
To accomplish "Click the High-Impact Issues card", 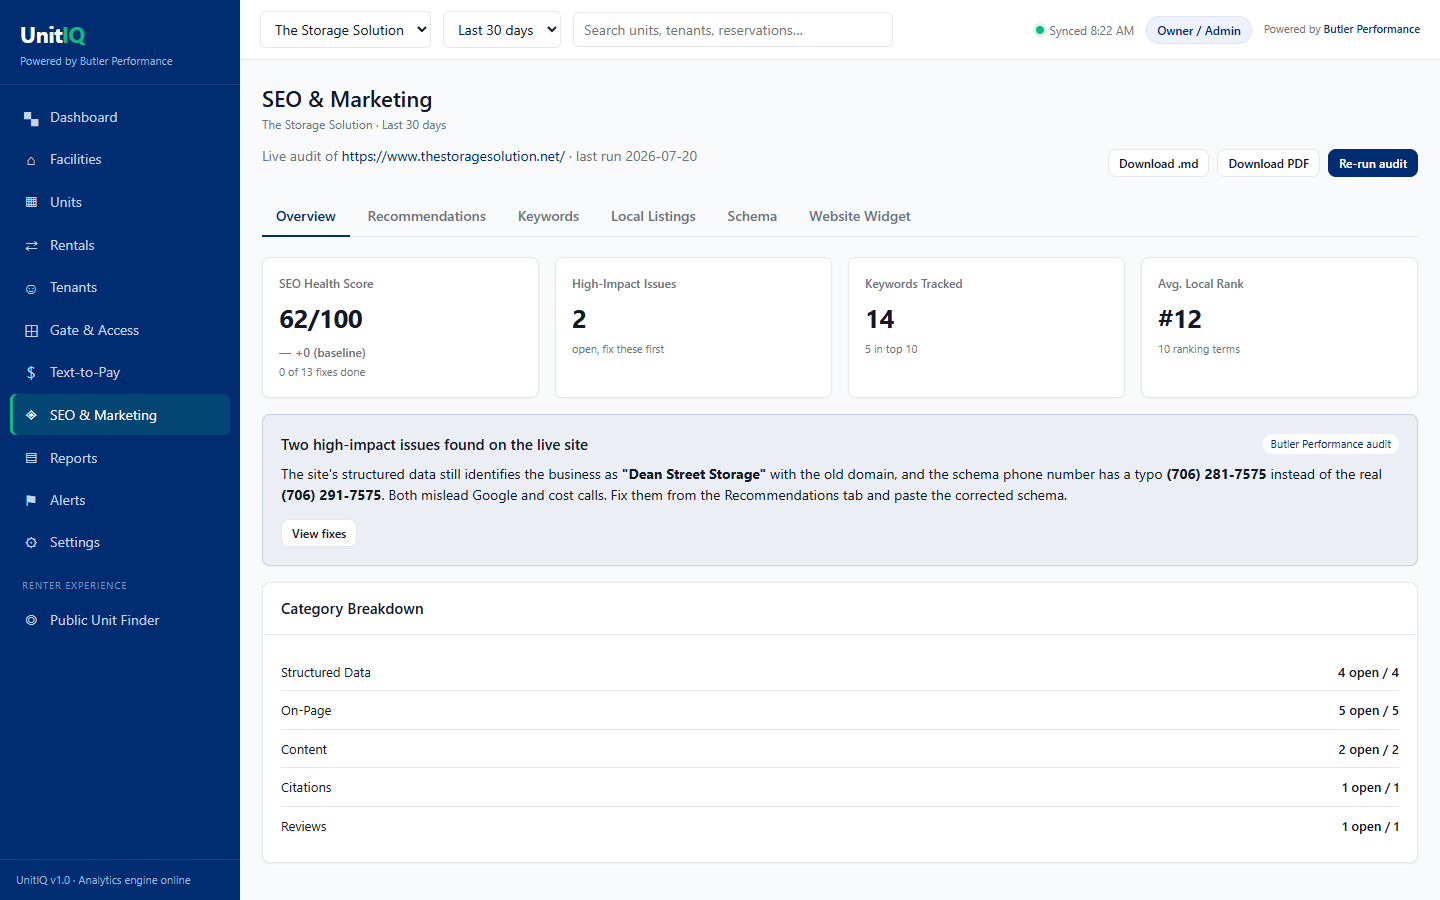I will (x=693, y=328).
